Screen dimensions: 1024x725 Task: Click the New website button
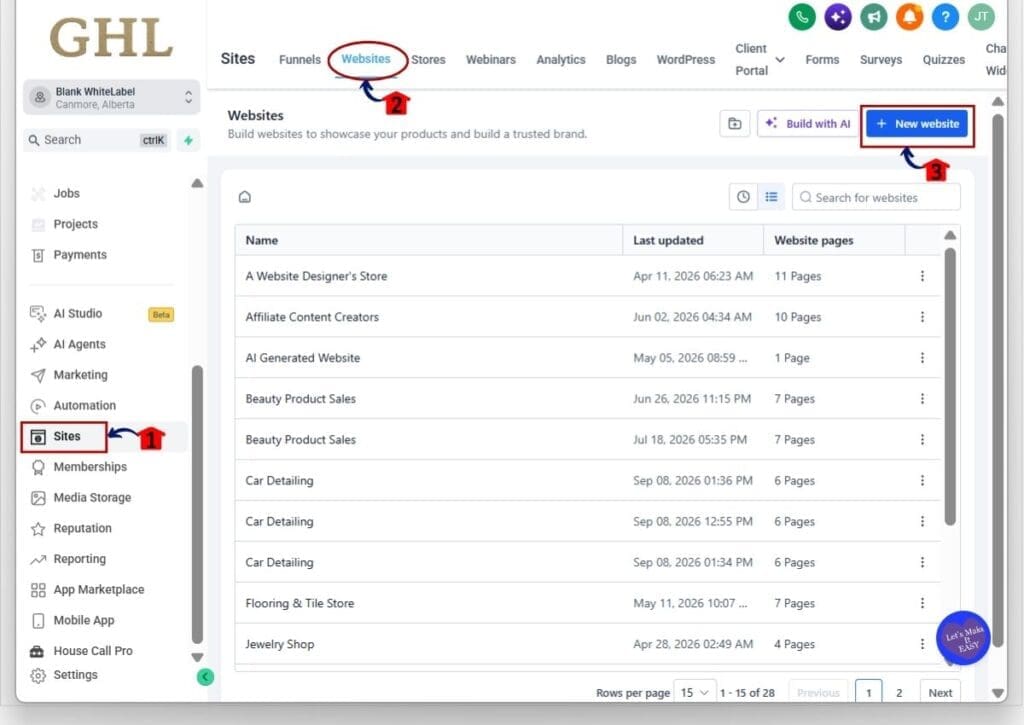(917, 123)
